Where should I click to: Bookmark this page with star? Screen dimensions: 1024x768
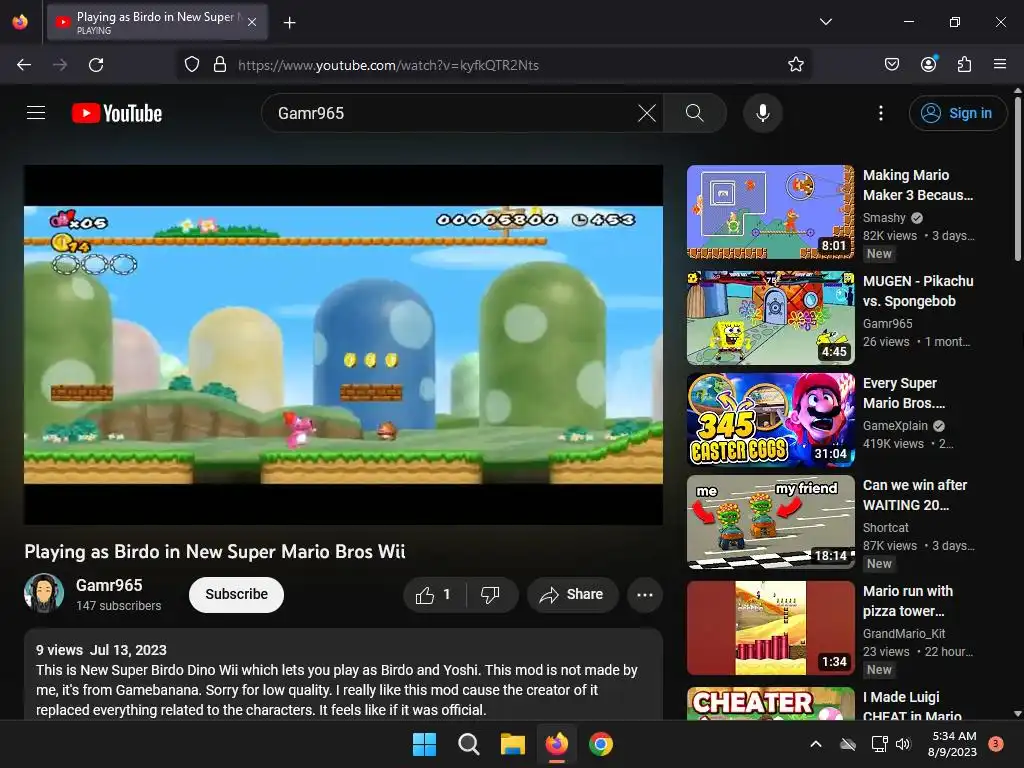coord(795,65)
